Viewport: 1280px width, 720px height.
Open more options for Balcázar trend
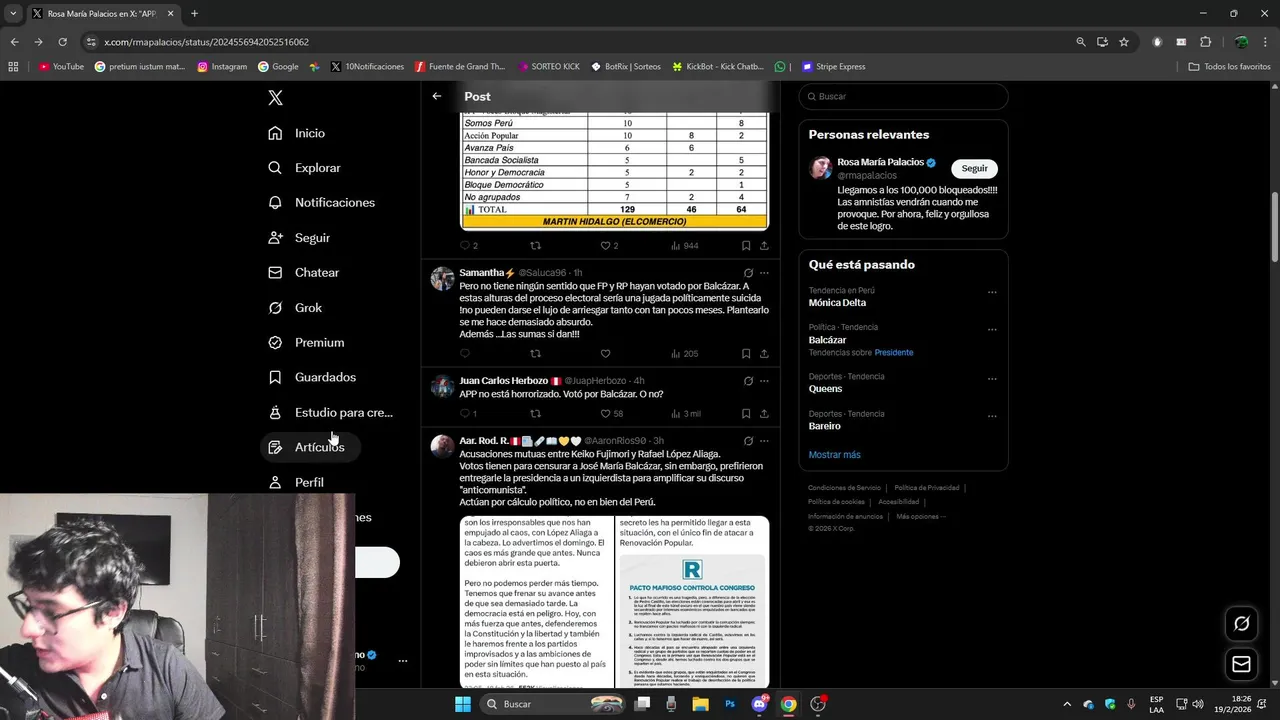click(x=992, y=330)
